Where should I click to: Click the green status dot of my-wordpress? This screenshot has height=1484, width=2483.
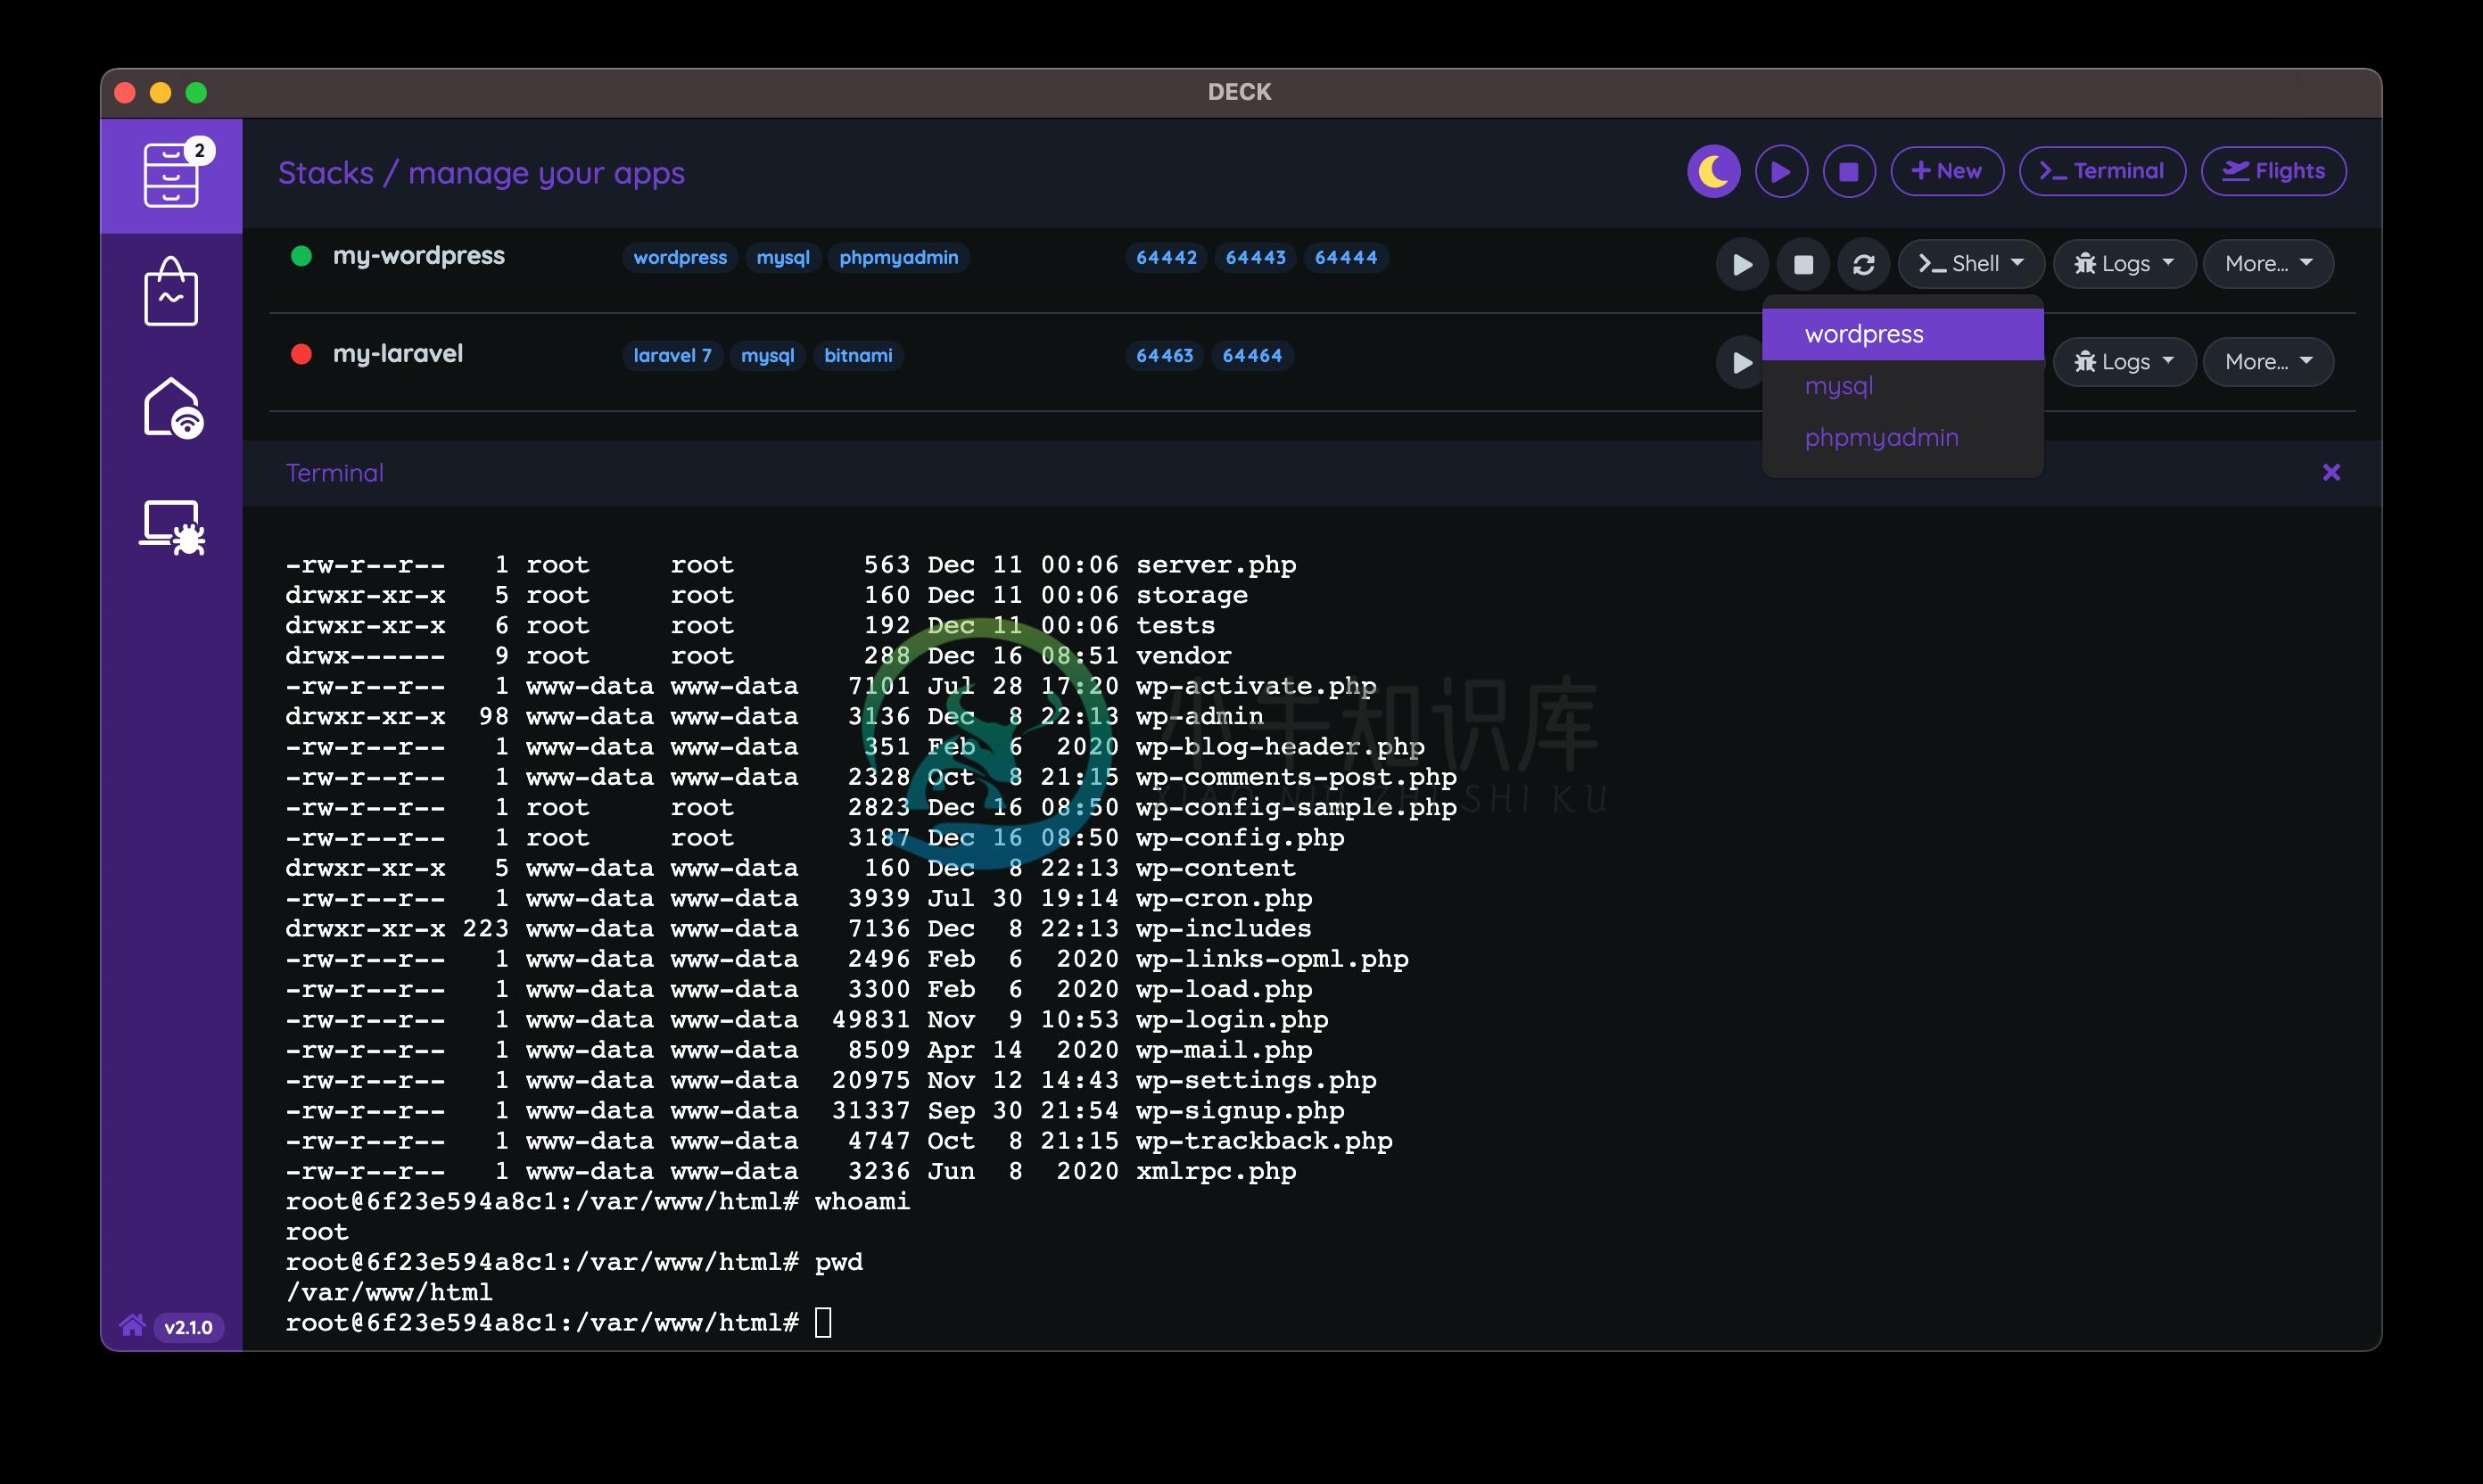point(301,256)
